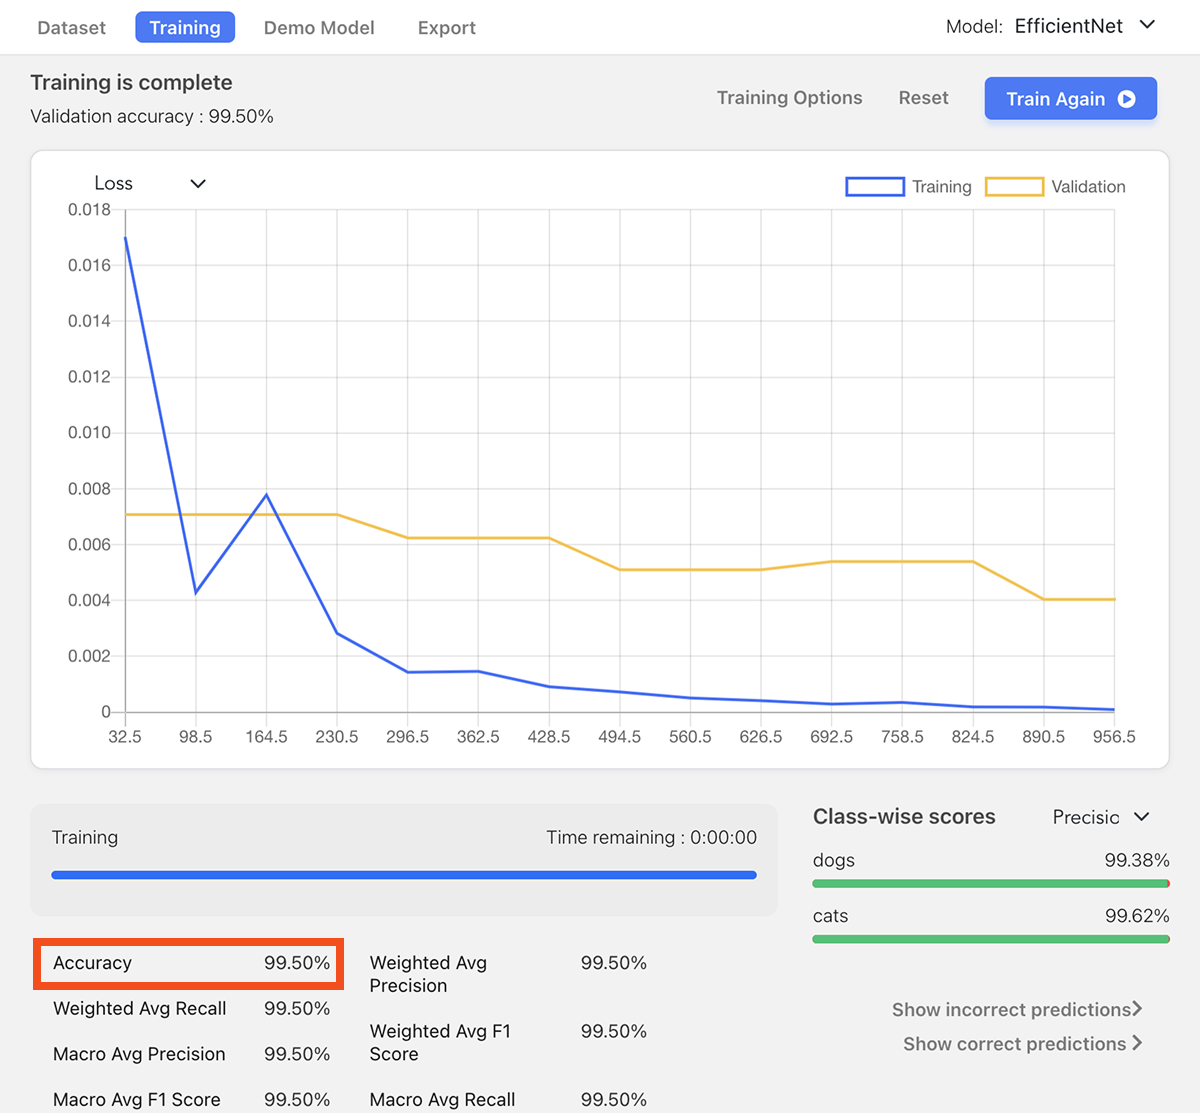Click the validation line end at 956.5

pyautogui.click(x=1114, y=599)
